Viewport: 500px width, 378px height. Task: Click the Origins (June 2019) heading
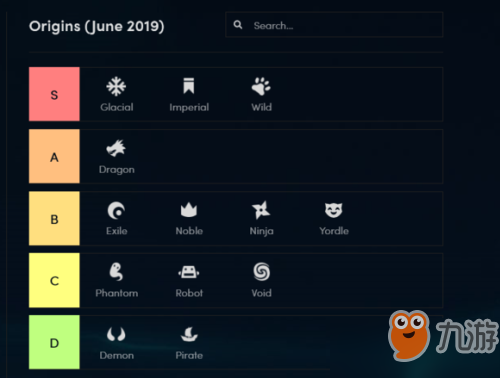[97, 26]
